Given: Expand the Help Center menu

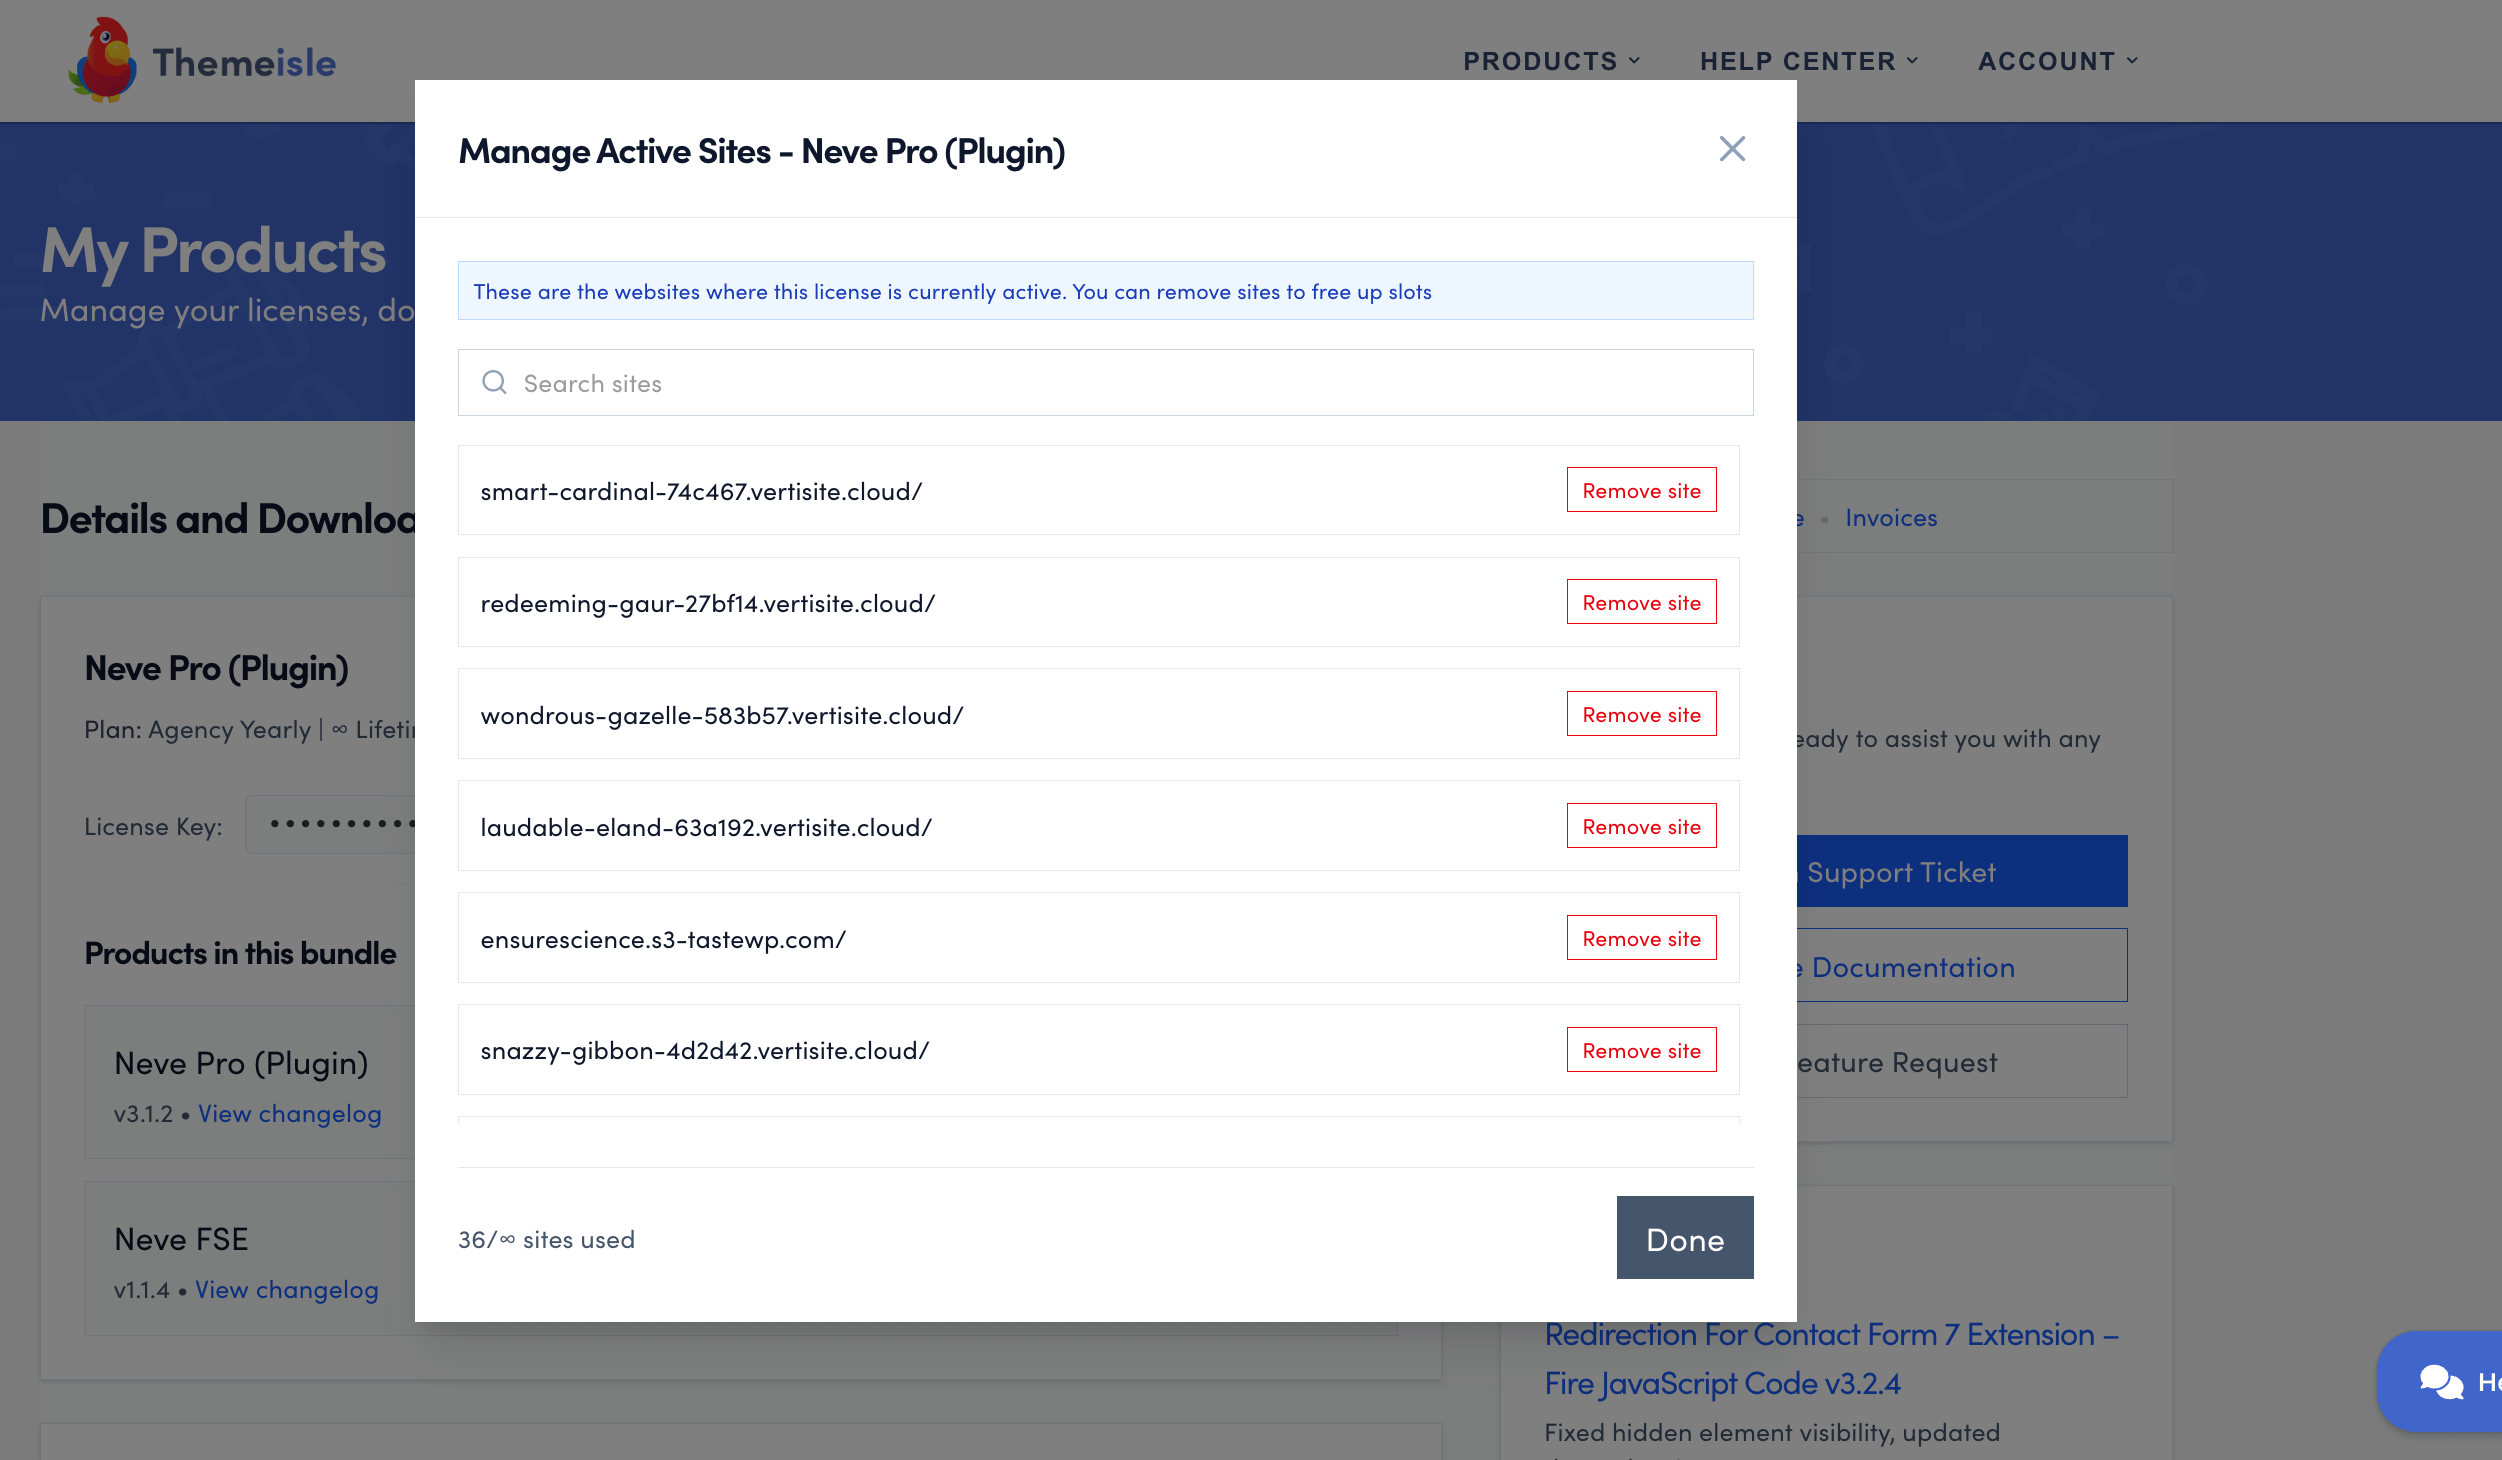Looking at the screenshot, I should [1808, 61].
